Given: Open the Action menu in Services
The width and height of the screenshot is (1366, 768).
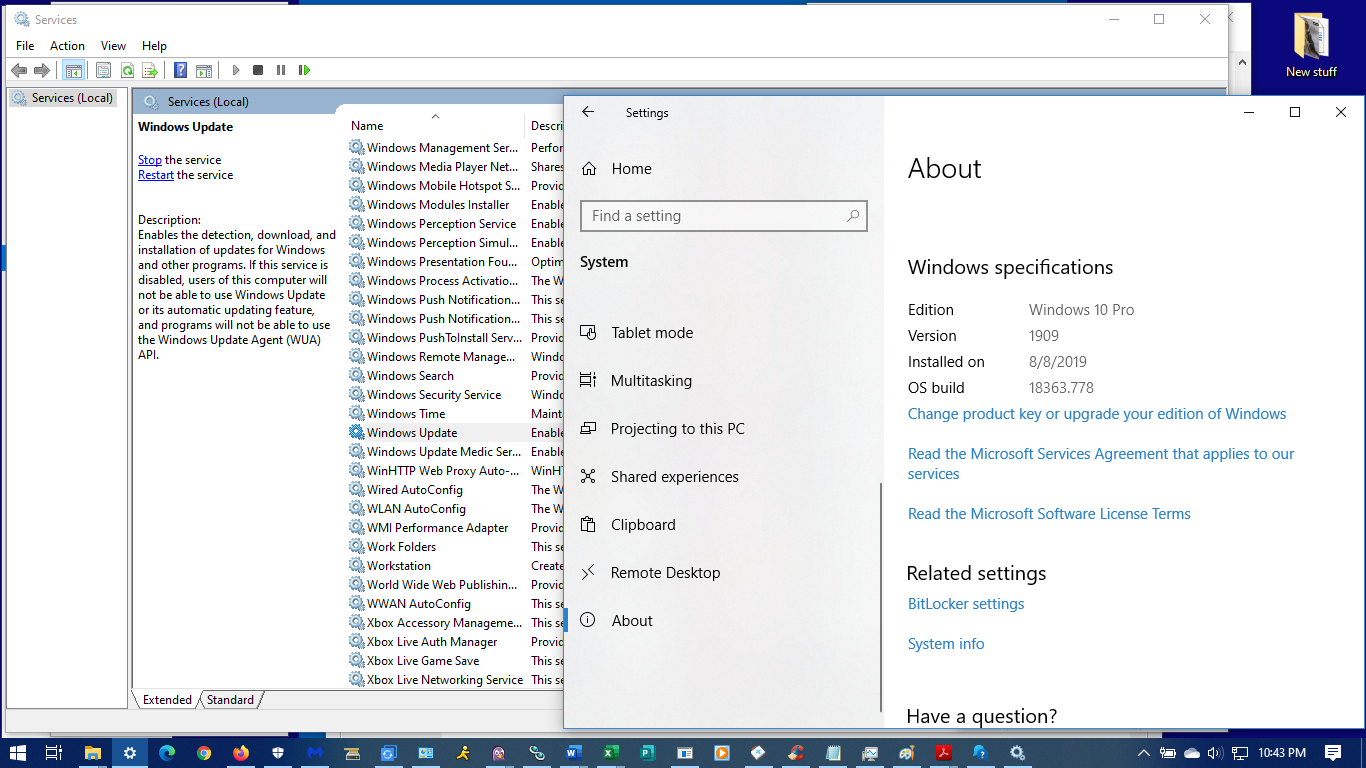Looking at the screenshot, I should [x=67, y=46].
